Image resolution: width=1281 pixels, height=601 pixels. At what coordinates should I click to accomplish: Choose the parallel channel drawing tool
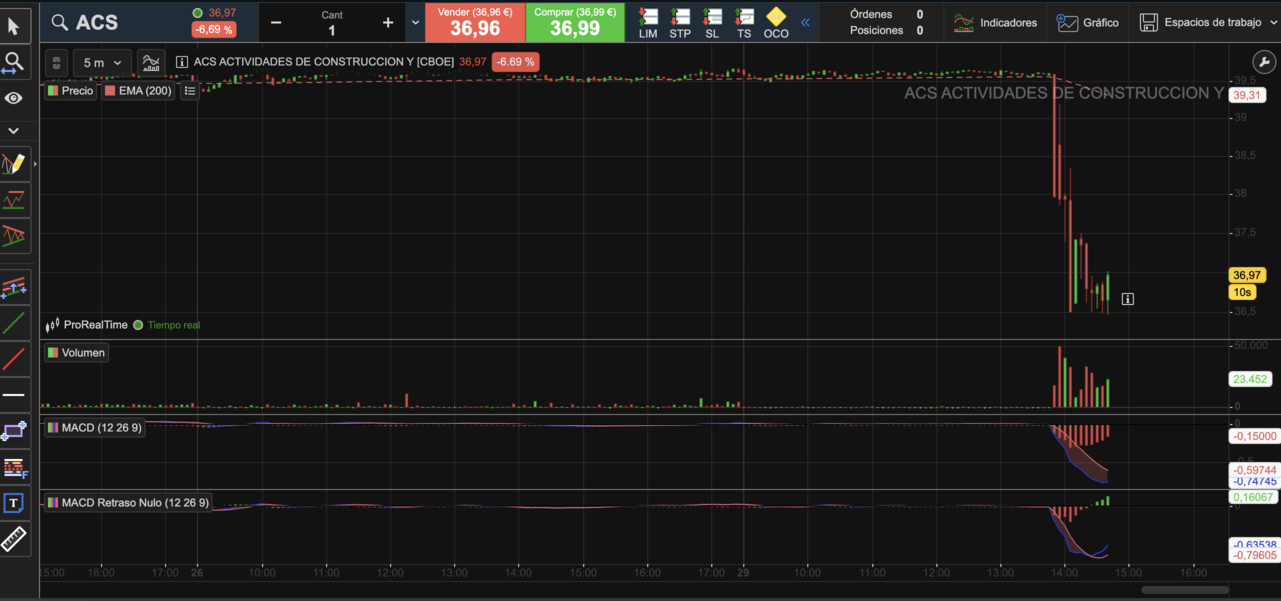(14, 288)
